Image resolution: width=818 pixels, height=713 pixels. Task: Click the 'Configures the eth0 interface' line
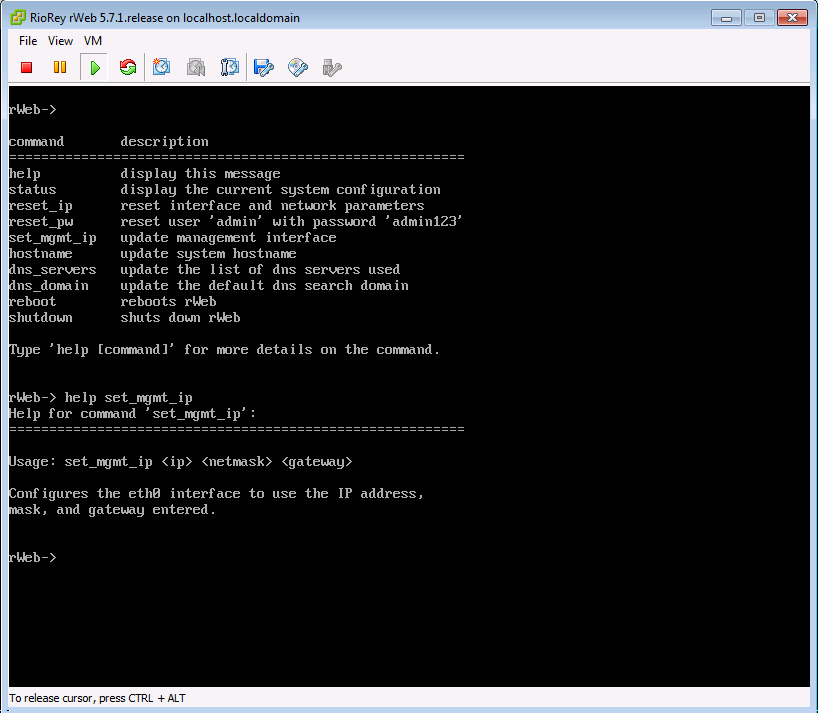pyautogui.click(x=216, y=493)
